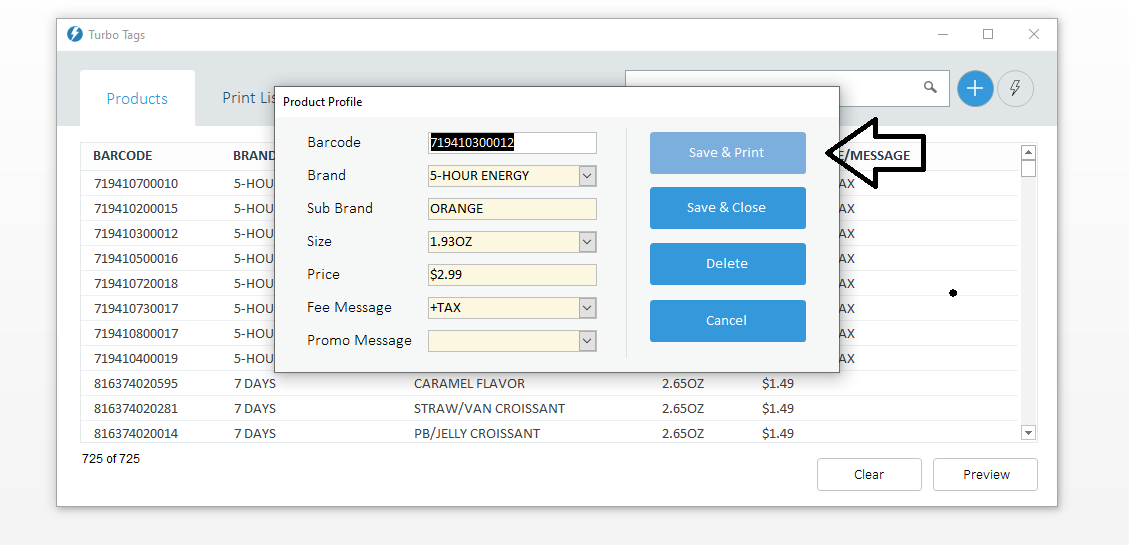
Task: Switch to the Print List tab
Action: tap(248, 98)
